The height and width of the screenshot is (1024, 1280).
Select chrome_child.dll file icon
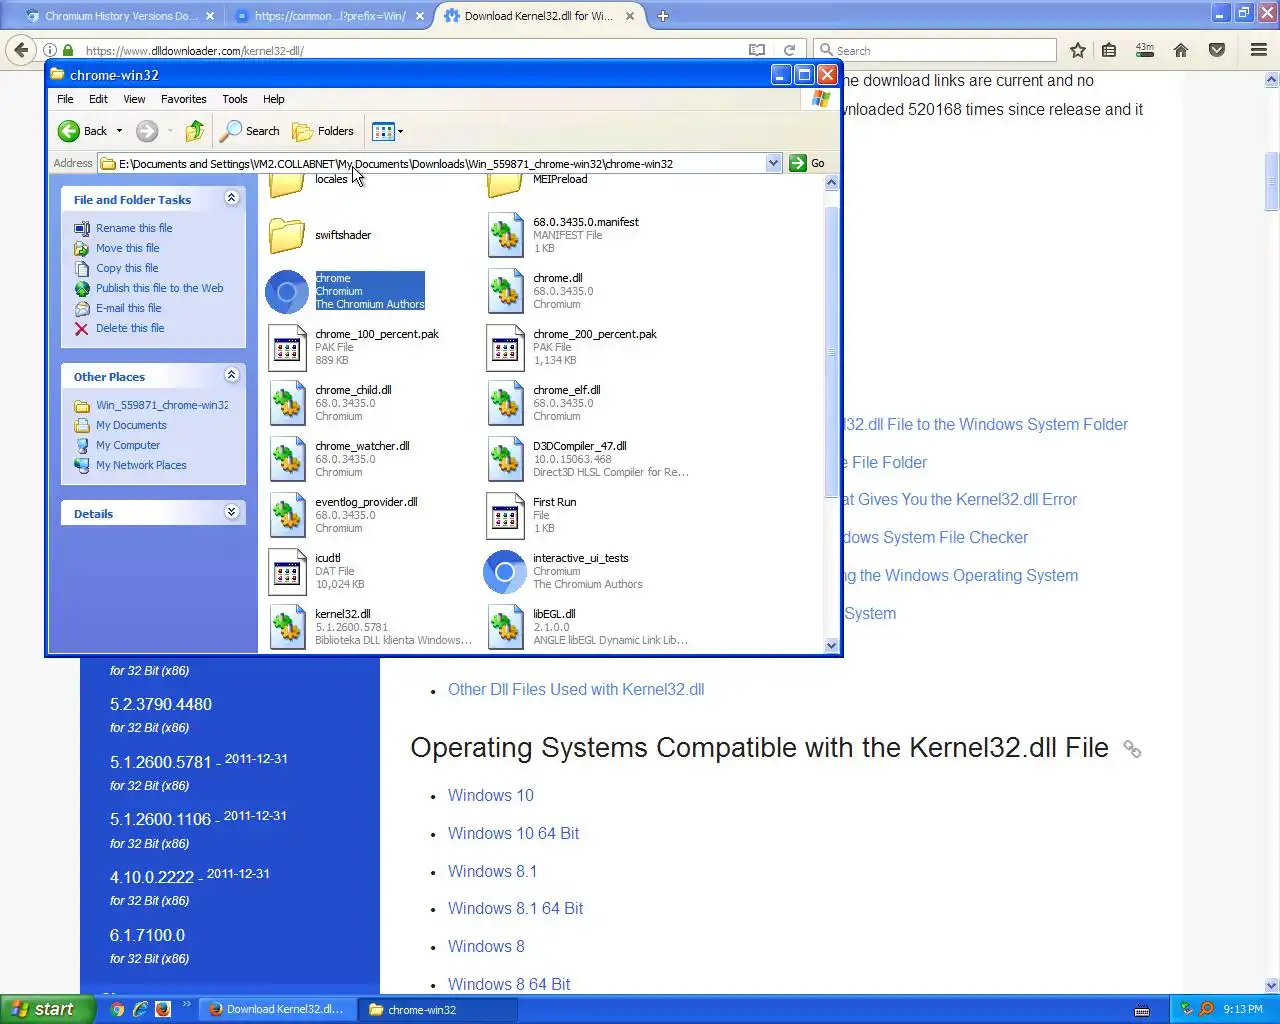tap(287, 404)
